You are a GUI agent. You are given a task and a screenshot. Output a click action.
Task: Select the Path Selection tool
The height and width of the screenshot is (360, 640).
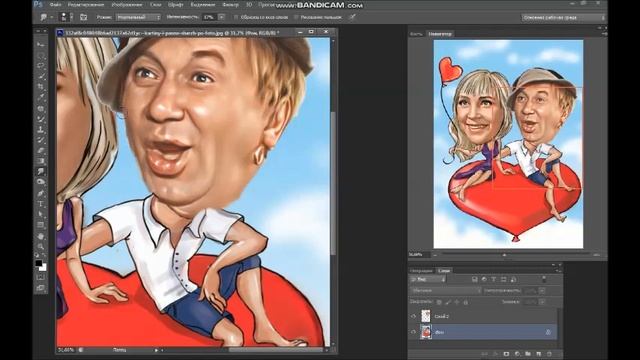(41, 214)
